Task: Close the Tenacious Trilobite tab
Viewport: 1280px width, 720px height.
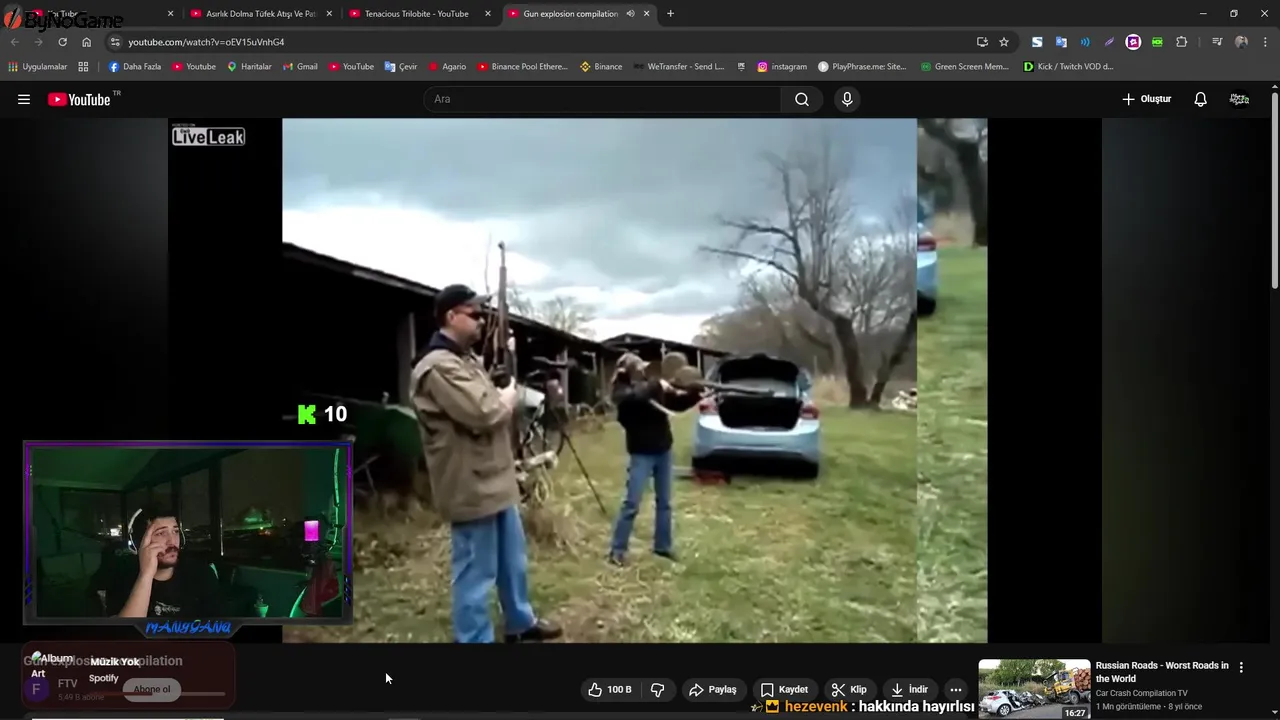Action: pos(488,14)
